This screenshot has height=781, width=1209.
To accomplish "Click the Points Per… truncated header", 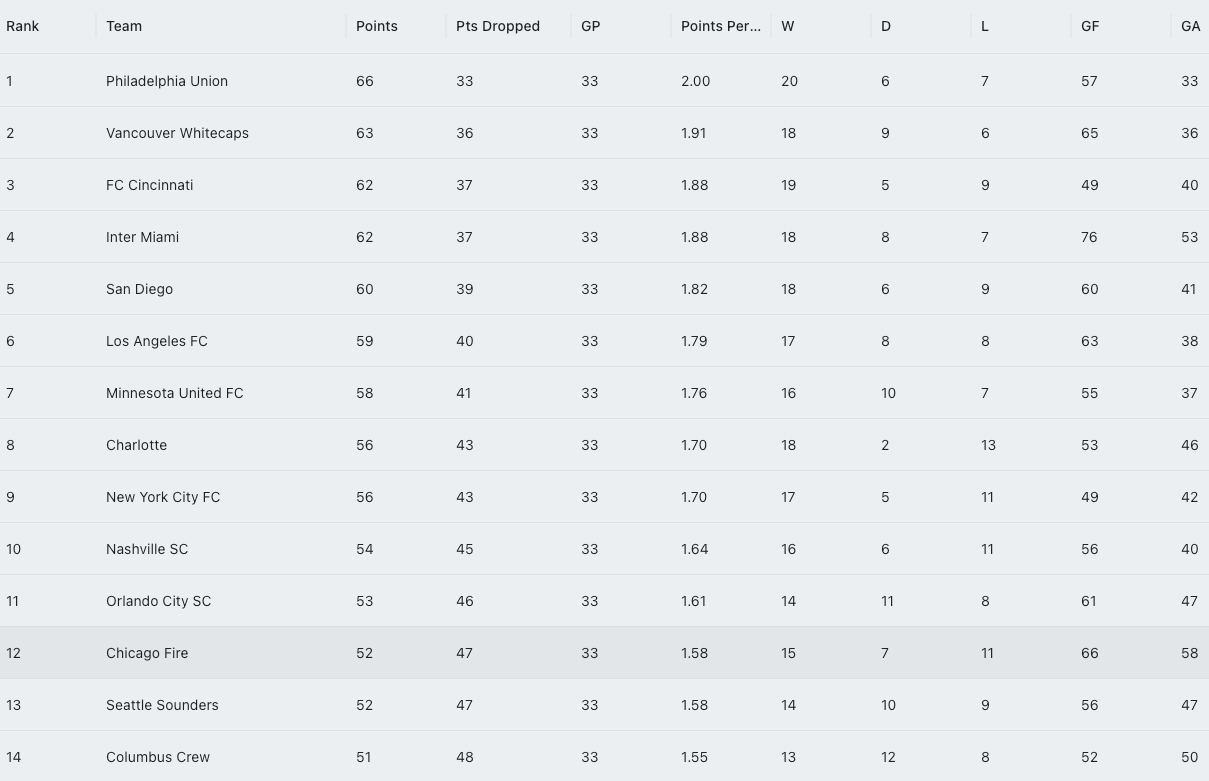I will pos(721,26).
